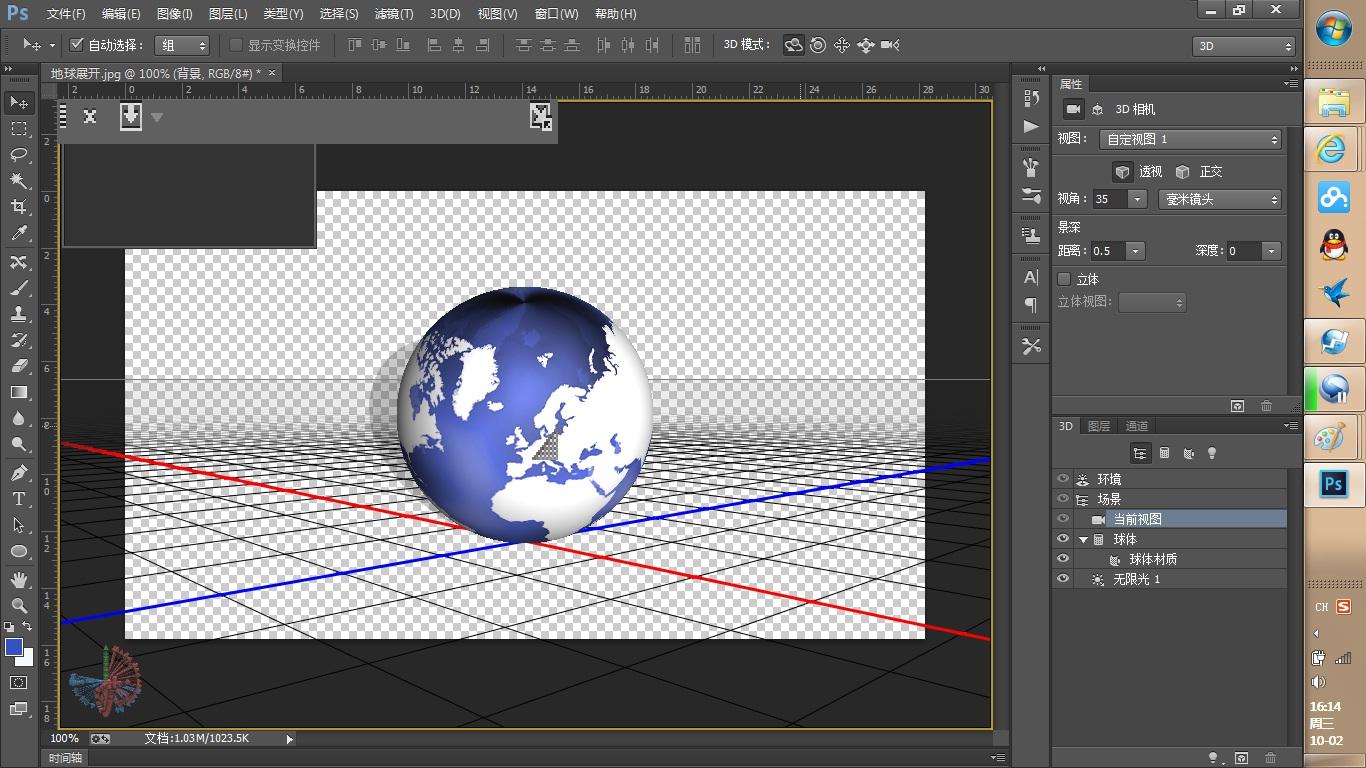1366x768 pixels.
Task: Select the Lasso tool
Action: pyautogui.click(x=19, y=154)
